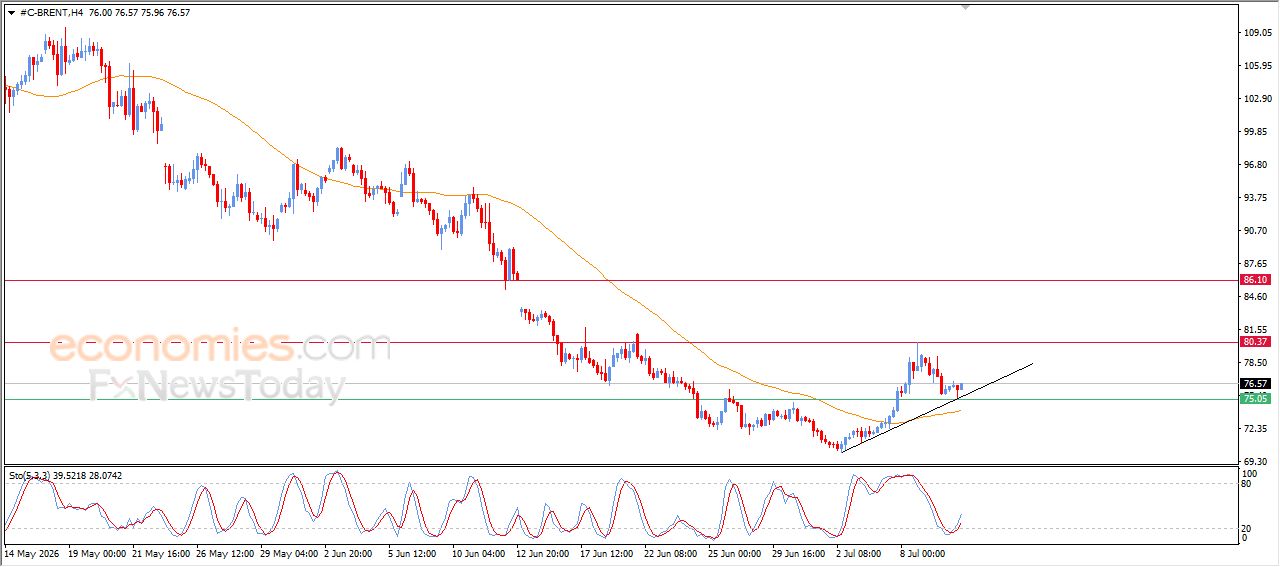The image size is (1280, 567).
Task: Select the 12 Jun 20:00 time label
Action: click(541, 552)
